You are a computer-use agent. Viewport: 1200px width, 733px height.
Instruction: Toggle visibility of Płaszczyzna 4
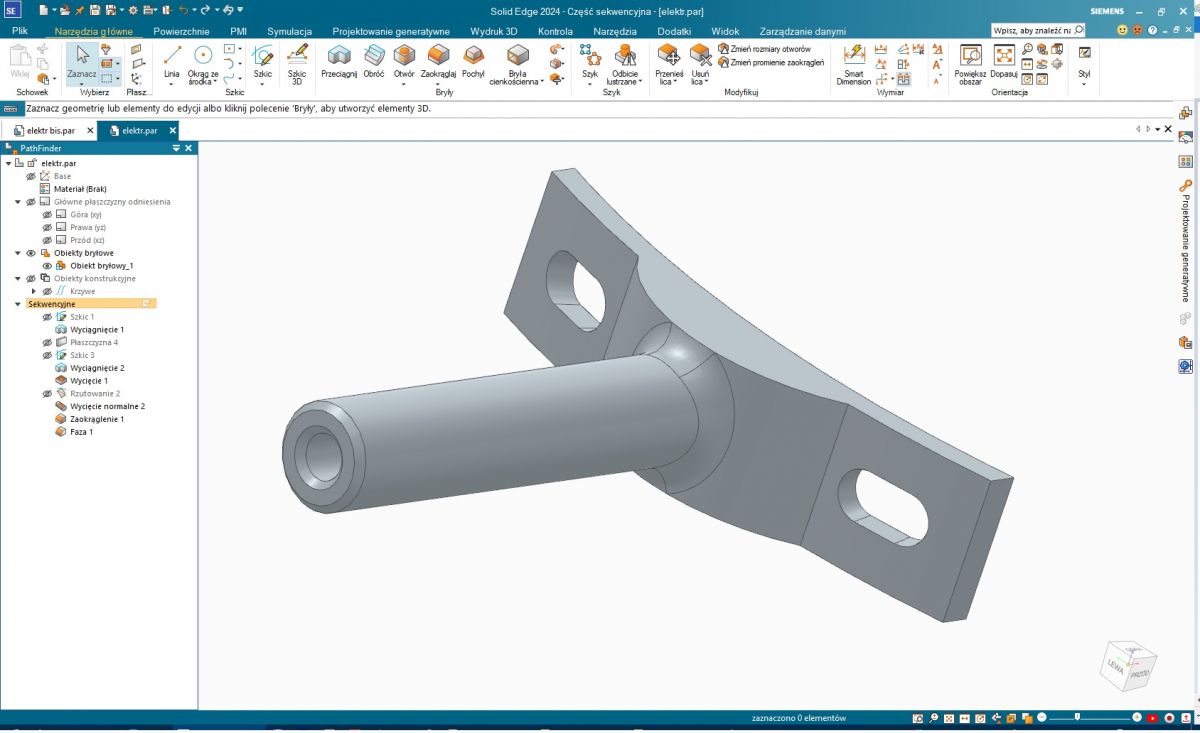point(47,342)
